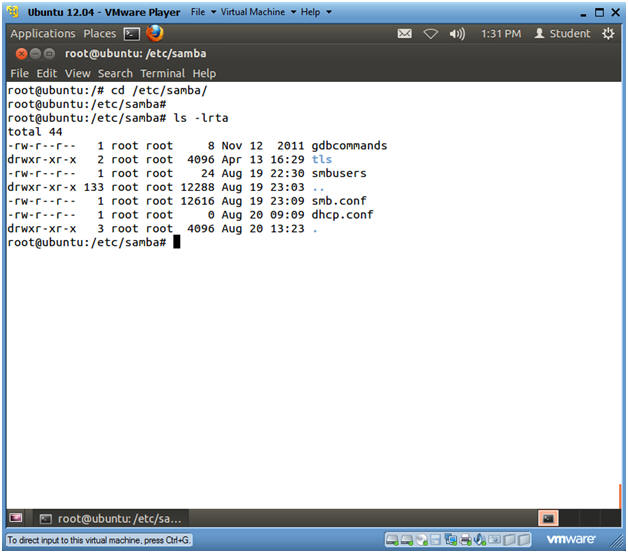
Task: Open the terminal Search menu
Action: coord(115,74)
